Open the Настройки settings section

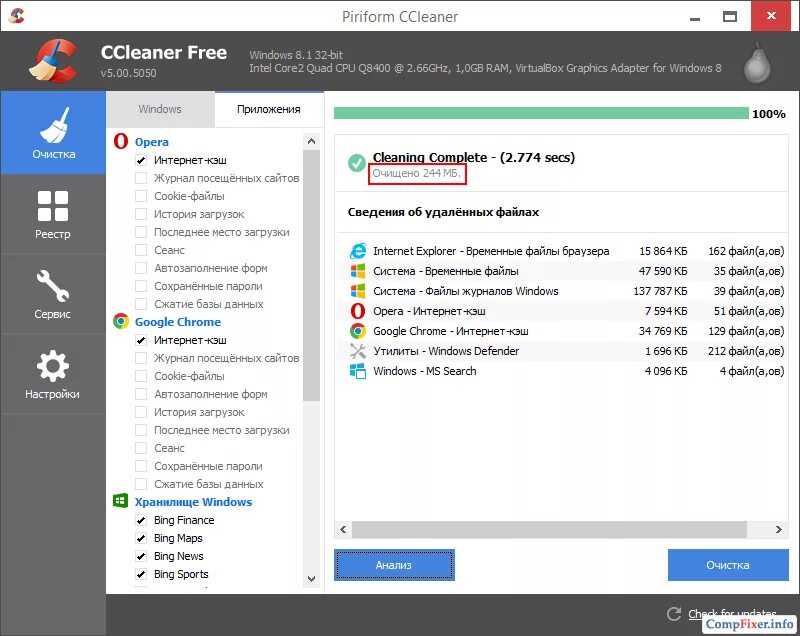[x=53, y=374]
